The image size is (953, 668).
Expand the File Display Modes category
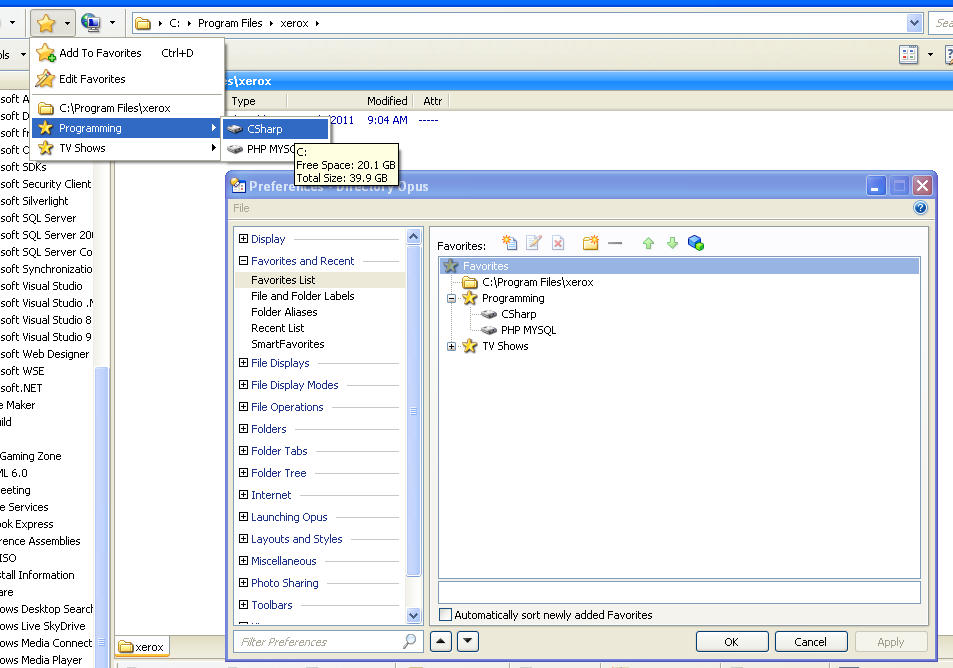coord(243,384)
